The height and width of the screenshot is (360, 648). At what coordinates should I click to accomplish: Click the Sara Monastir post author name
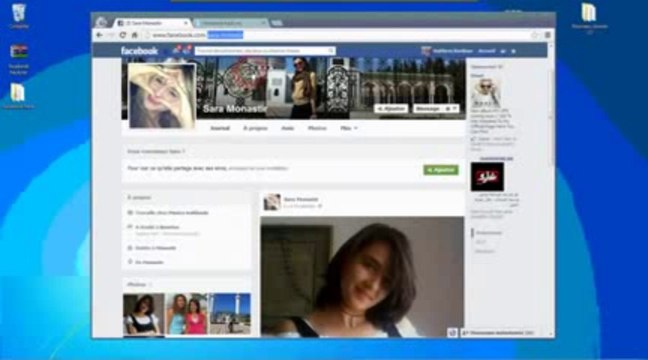click(x=301, y=199)
